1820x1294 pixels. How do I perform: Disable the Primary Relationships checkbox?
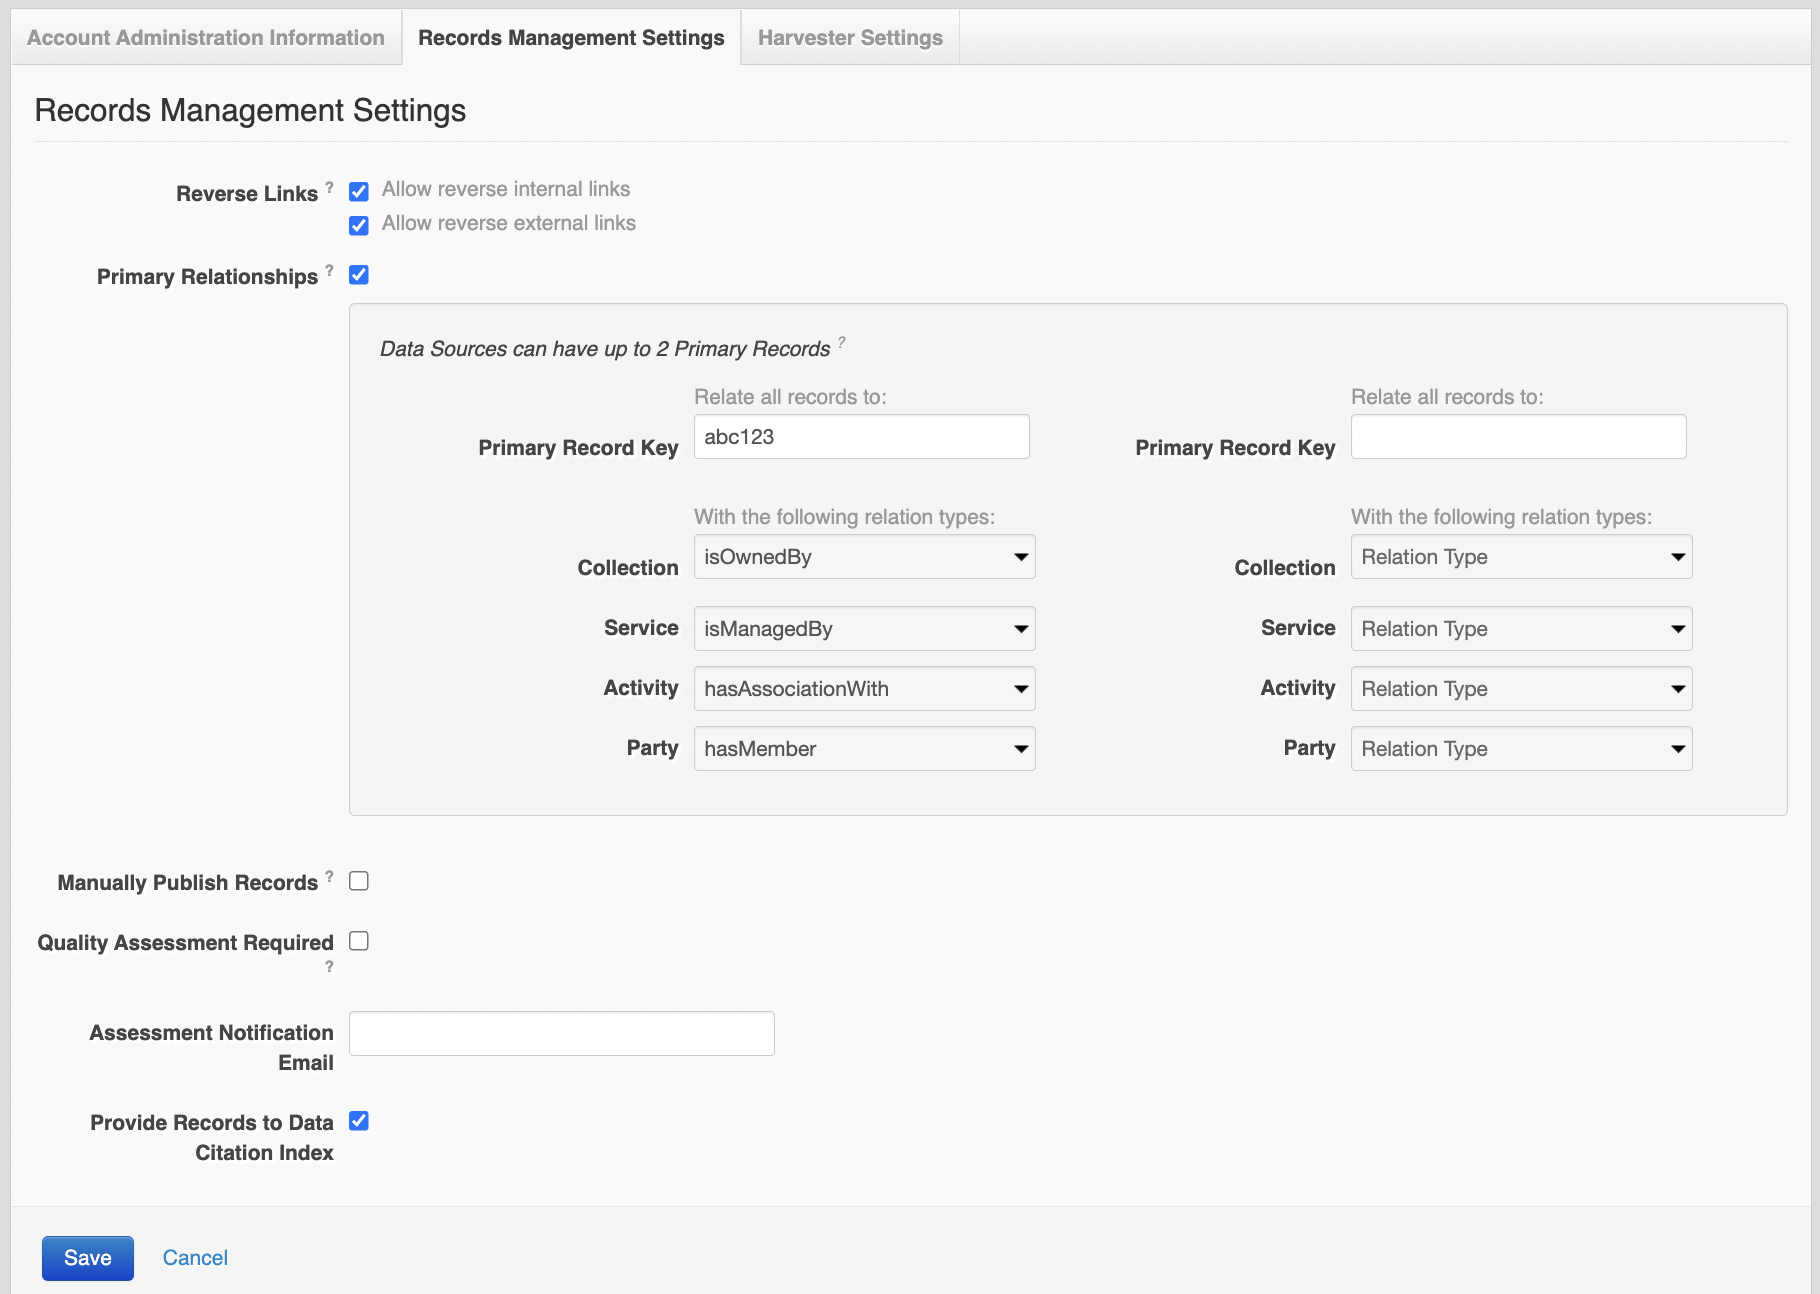[x=359, y=275]
